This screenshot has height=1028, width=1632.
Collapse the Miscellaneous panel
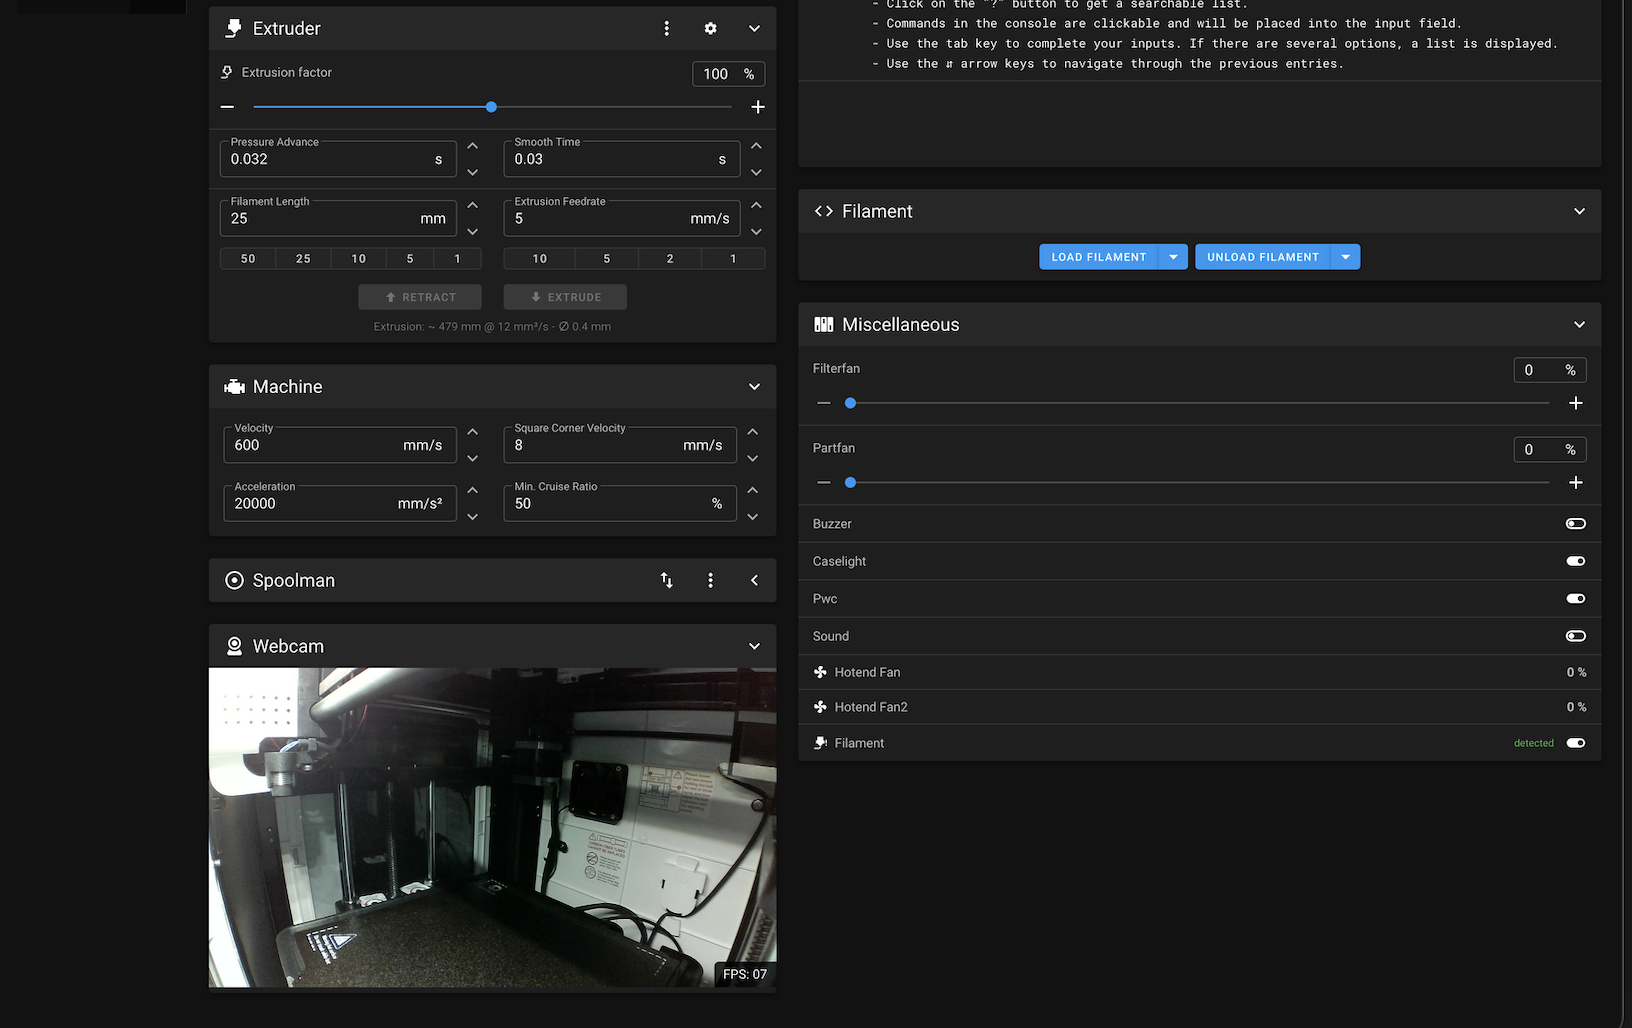click(x=1579, y=324)
